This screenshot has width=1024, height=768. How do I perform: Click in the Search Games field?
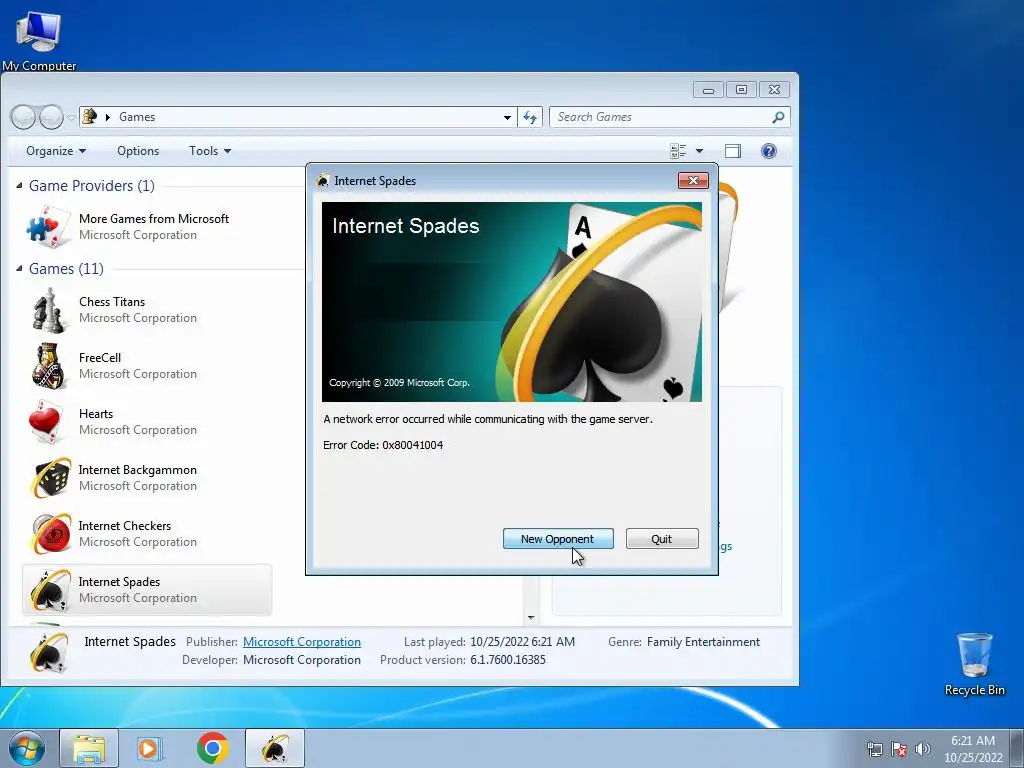(x=660, y=117)
